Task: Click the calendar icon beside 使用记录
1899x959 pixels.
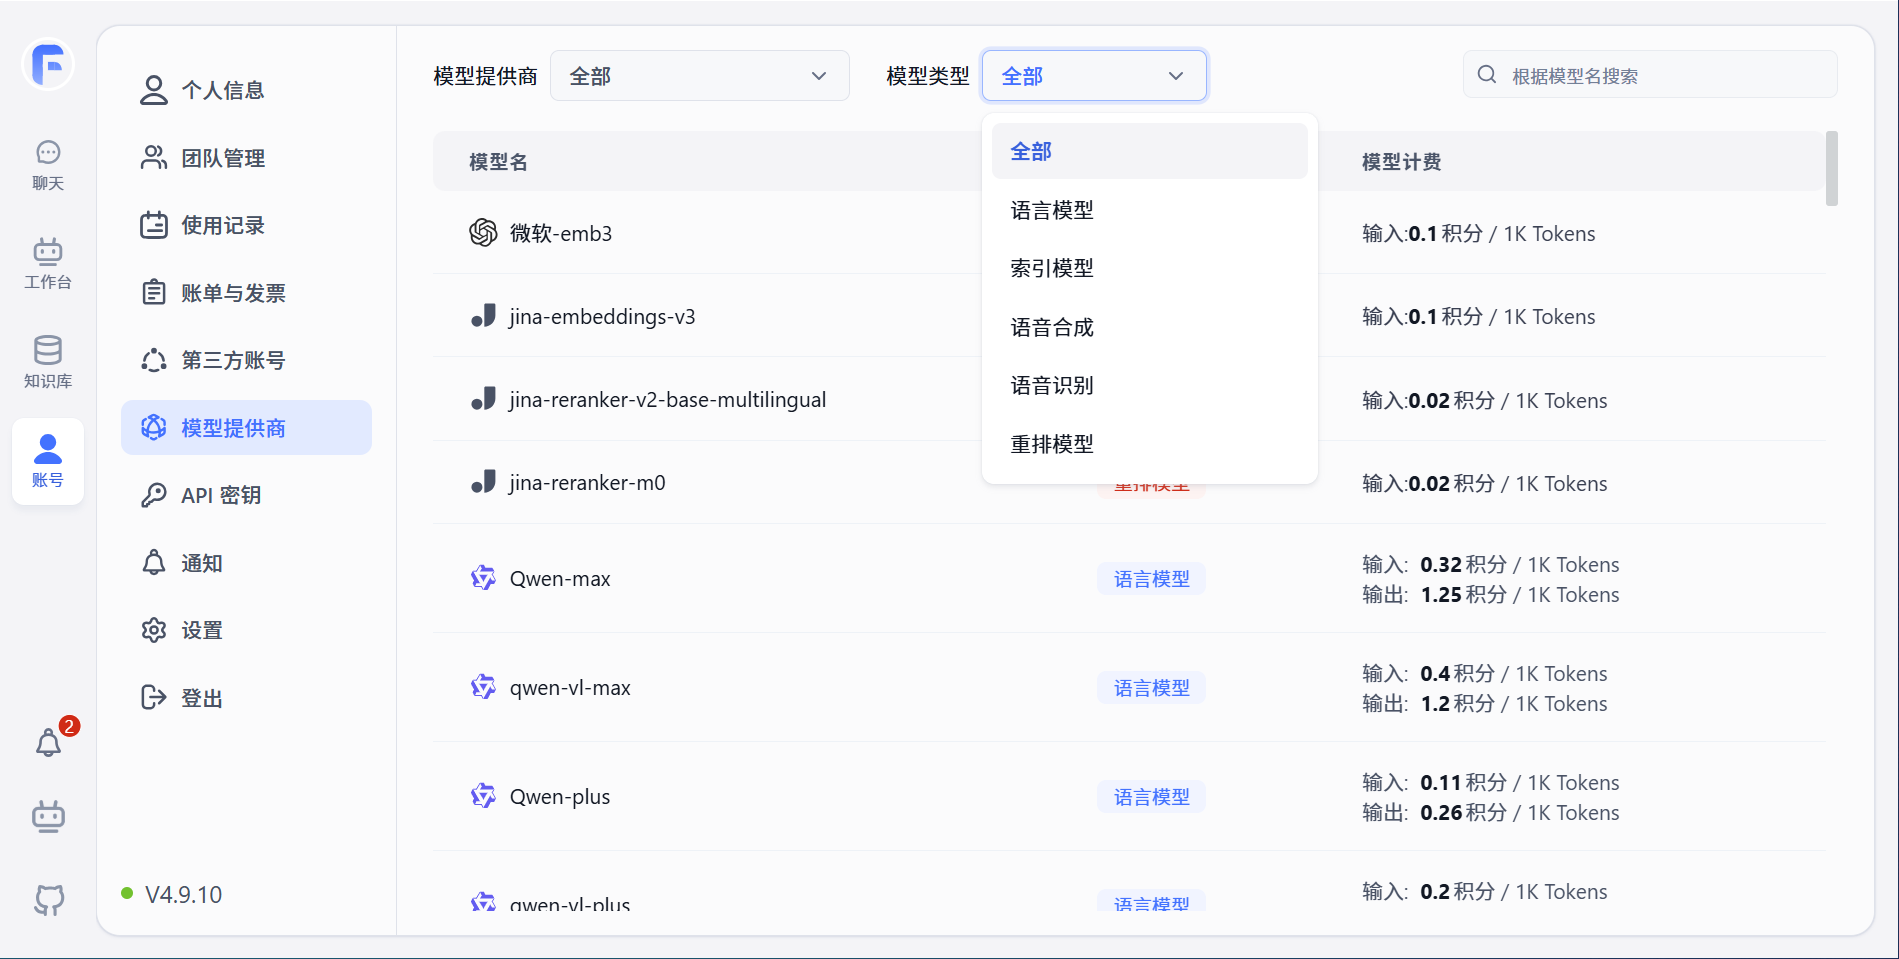Action: [153, 225]
